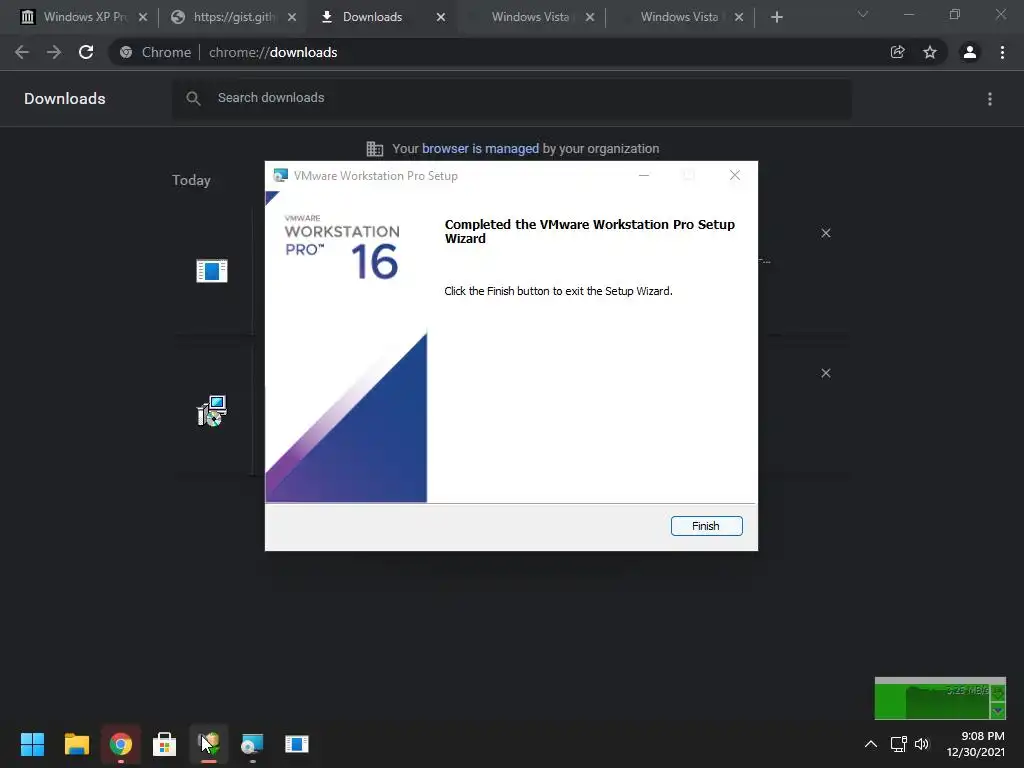
Task: Open Chrome's three-dot main menu
Action: (x=1002, y=52)
